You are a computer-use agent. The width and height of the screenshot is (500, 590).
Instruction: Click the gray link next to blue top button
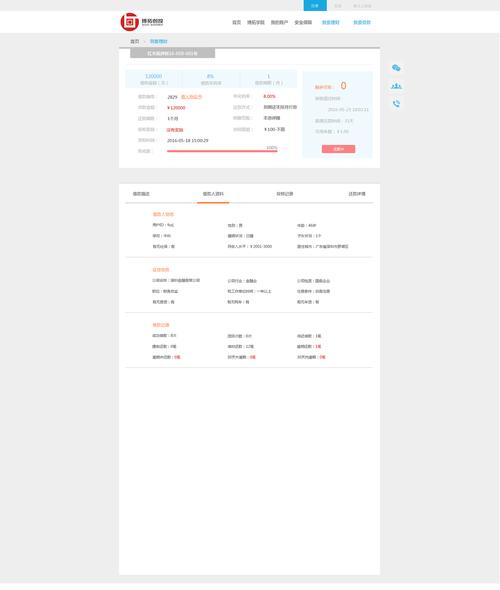(338, 6)
